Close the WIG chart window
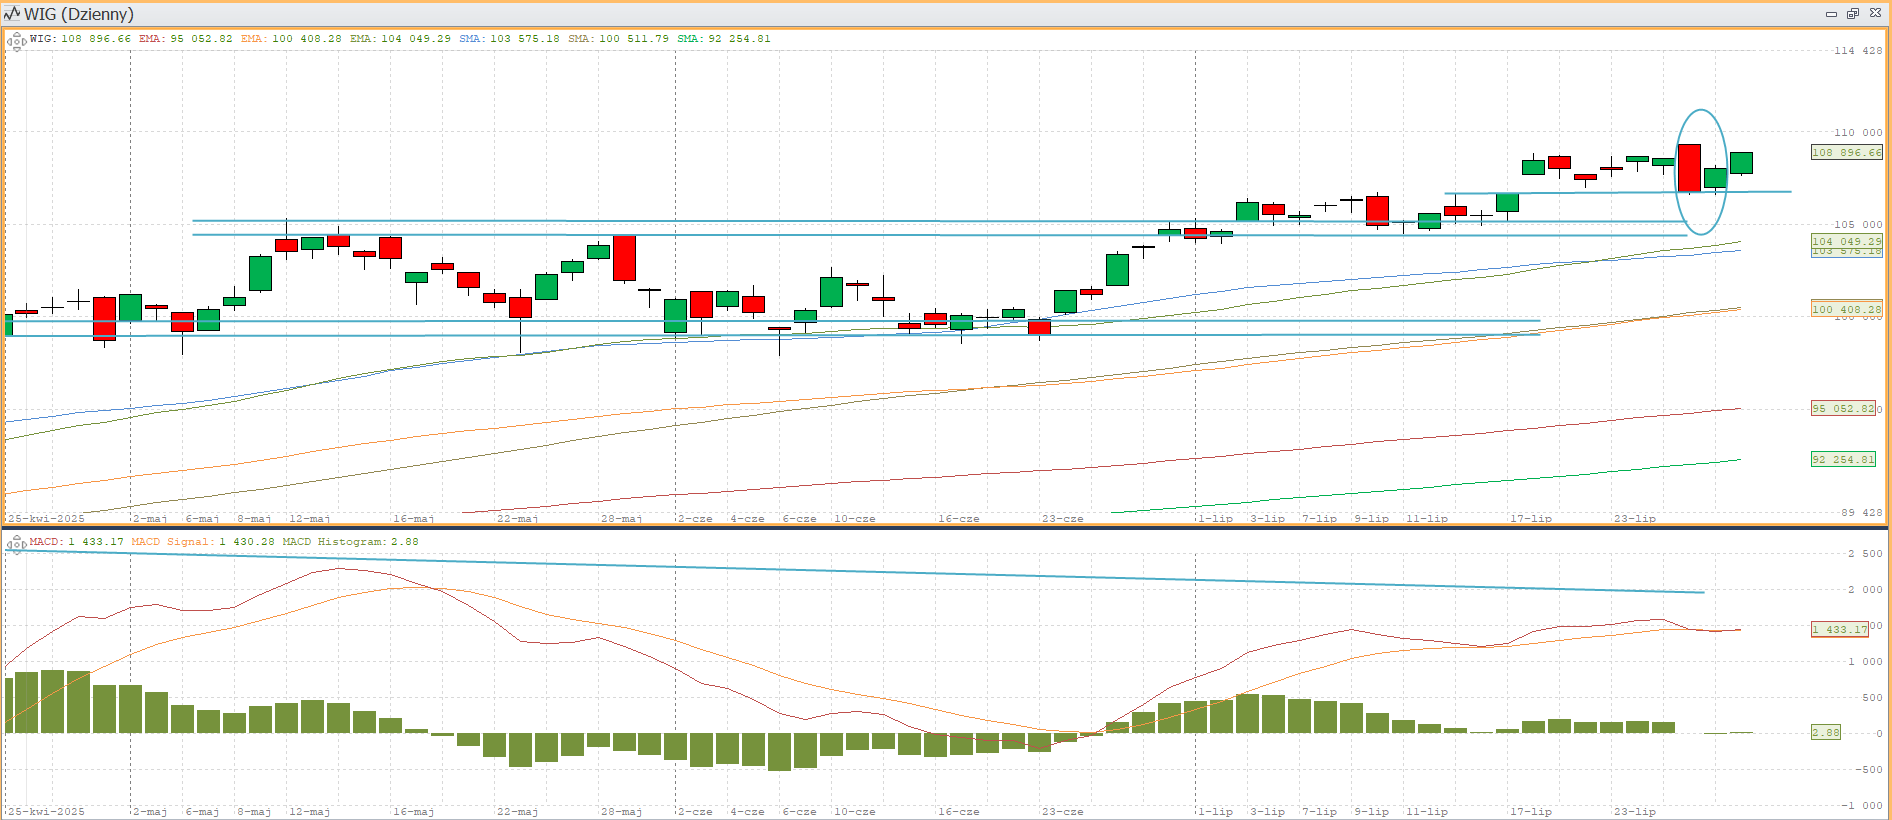The image size is (1892, 820). (x=1875, y=14)
